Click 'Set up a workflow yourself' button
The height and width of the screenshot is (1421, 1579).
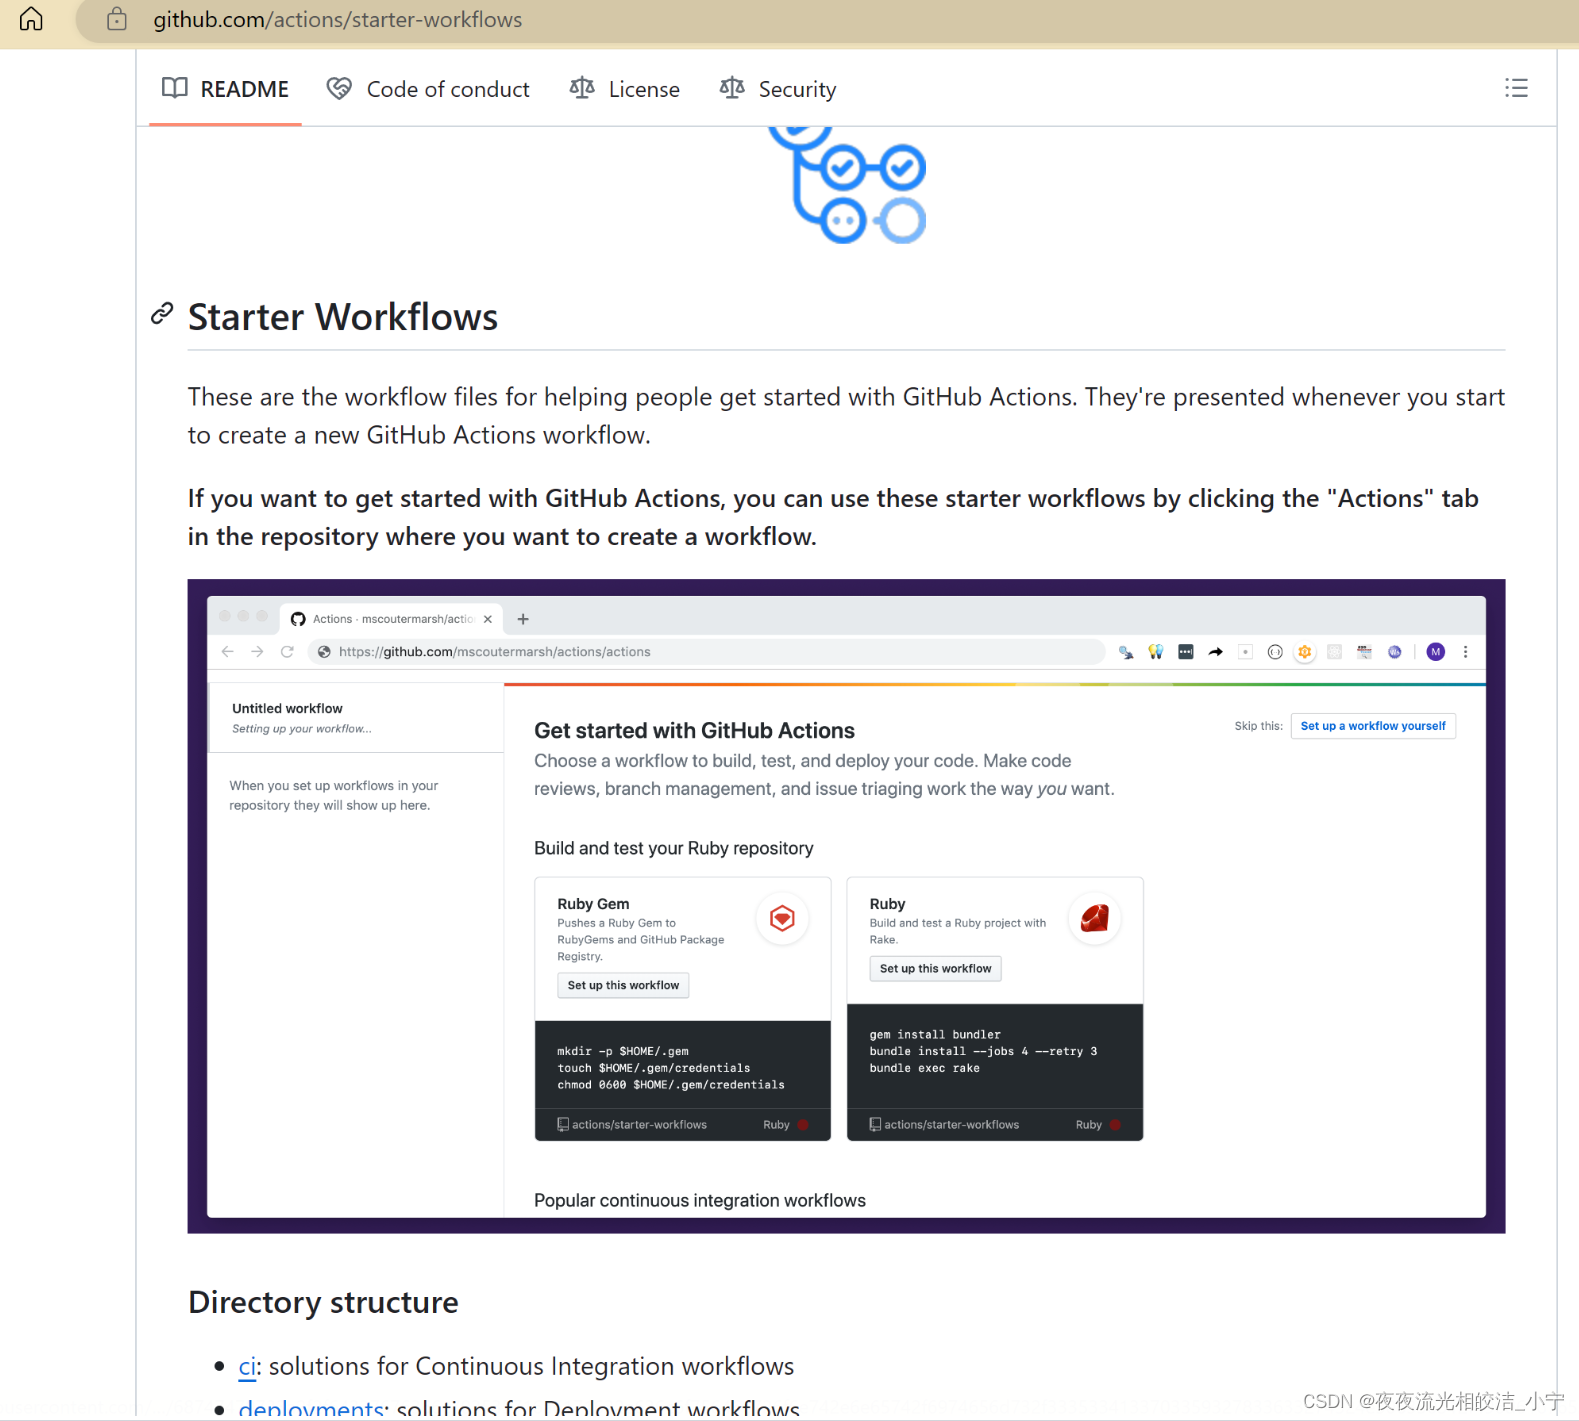coord(1373,726)
